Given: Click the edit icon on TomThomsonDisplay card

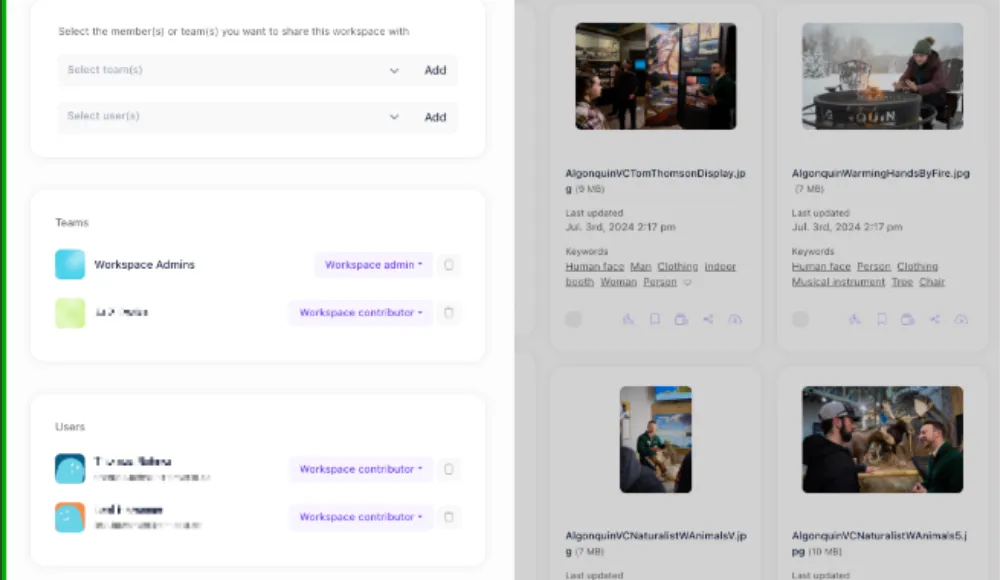Looking at the screenshot, I should coord(628,319).
